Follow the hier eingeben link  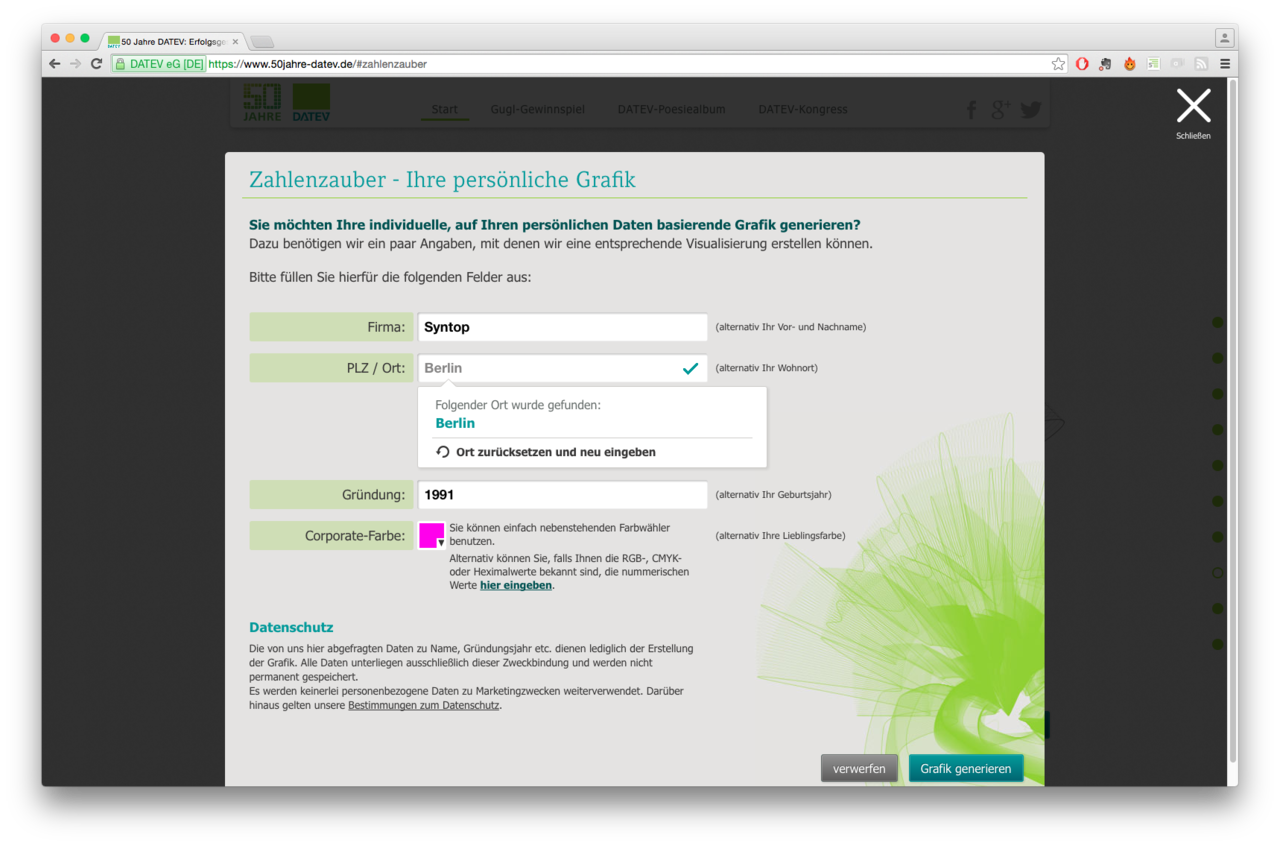click(x=516, y=585)
